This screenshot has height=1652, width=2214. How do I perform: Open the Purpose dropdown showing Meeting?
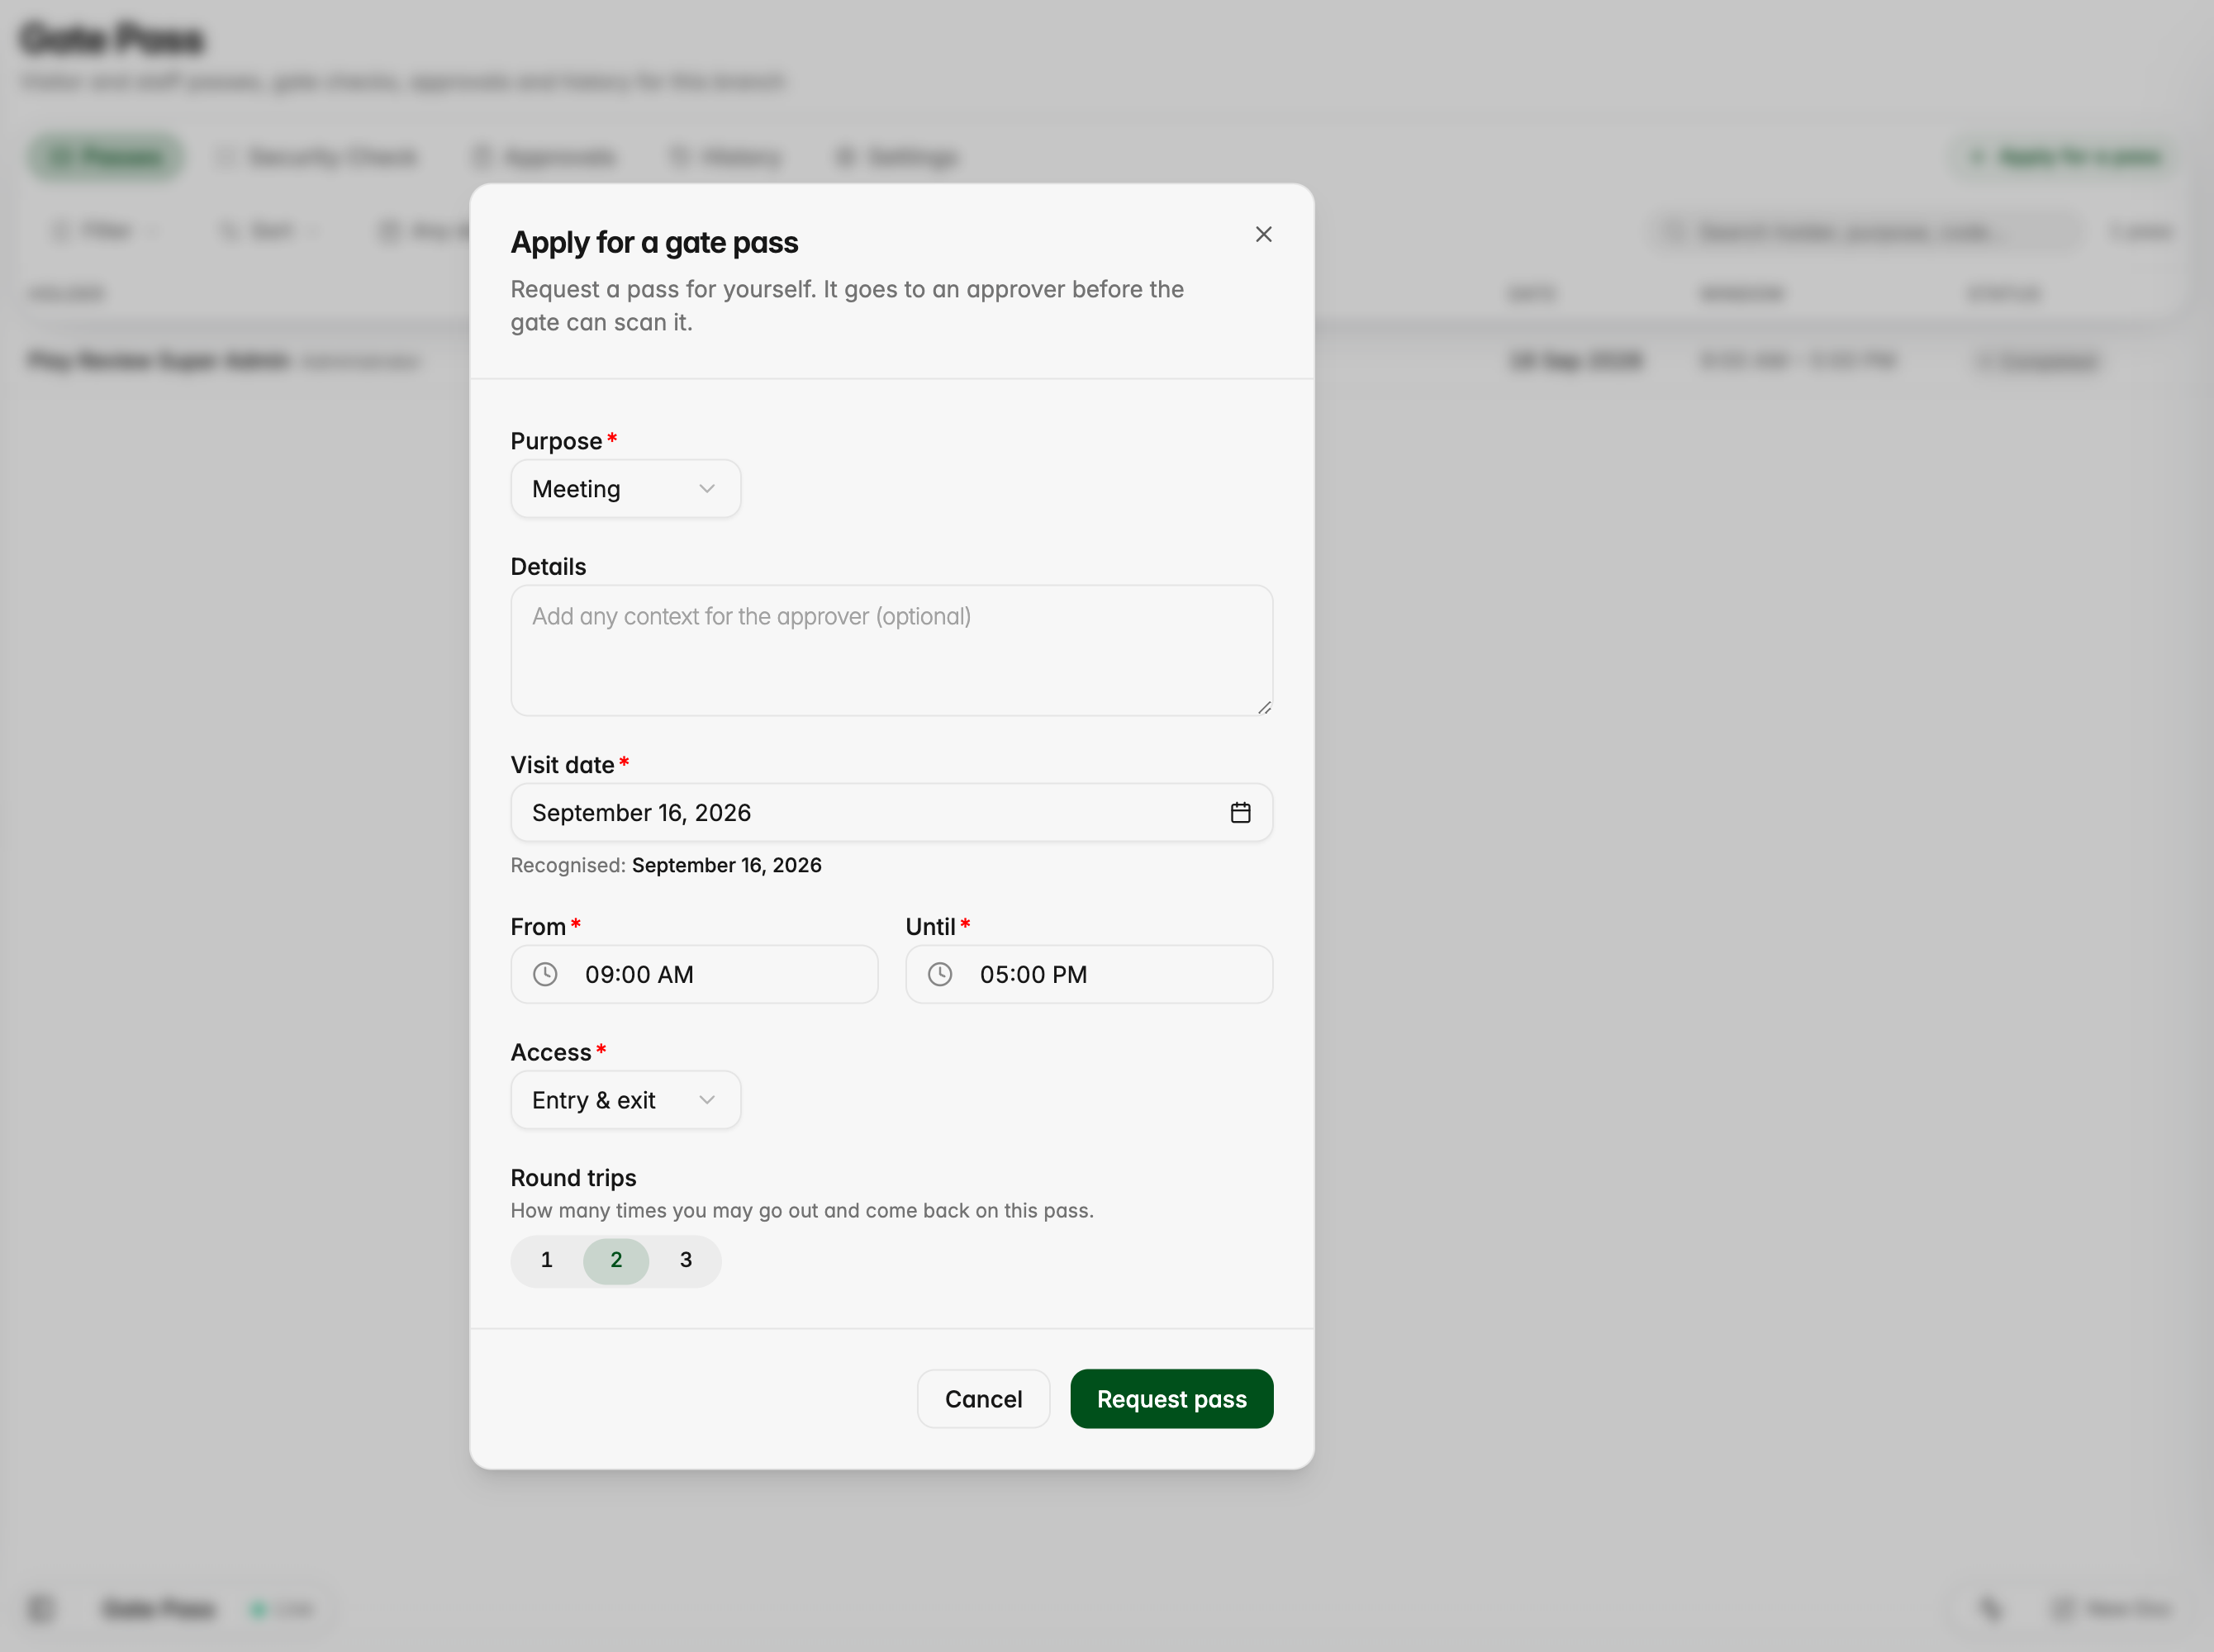pos(625,489)
